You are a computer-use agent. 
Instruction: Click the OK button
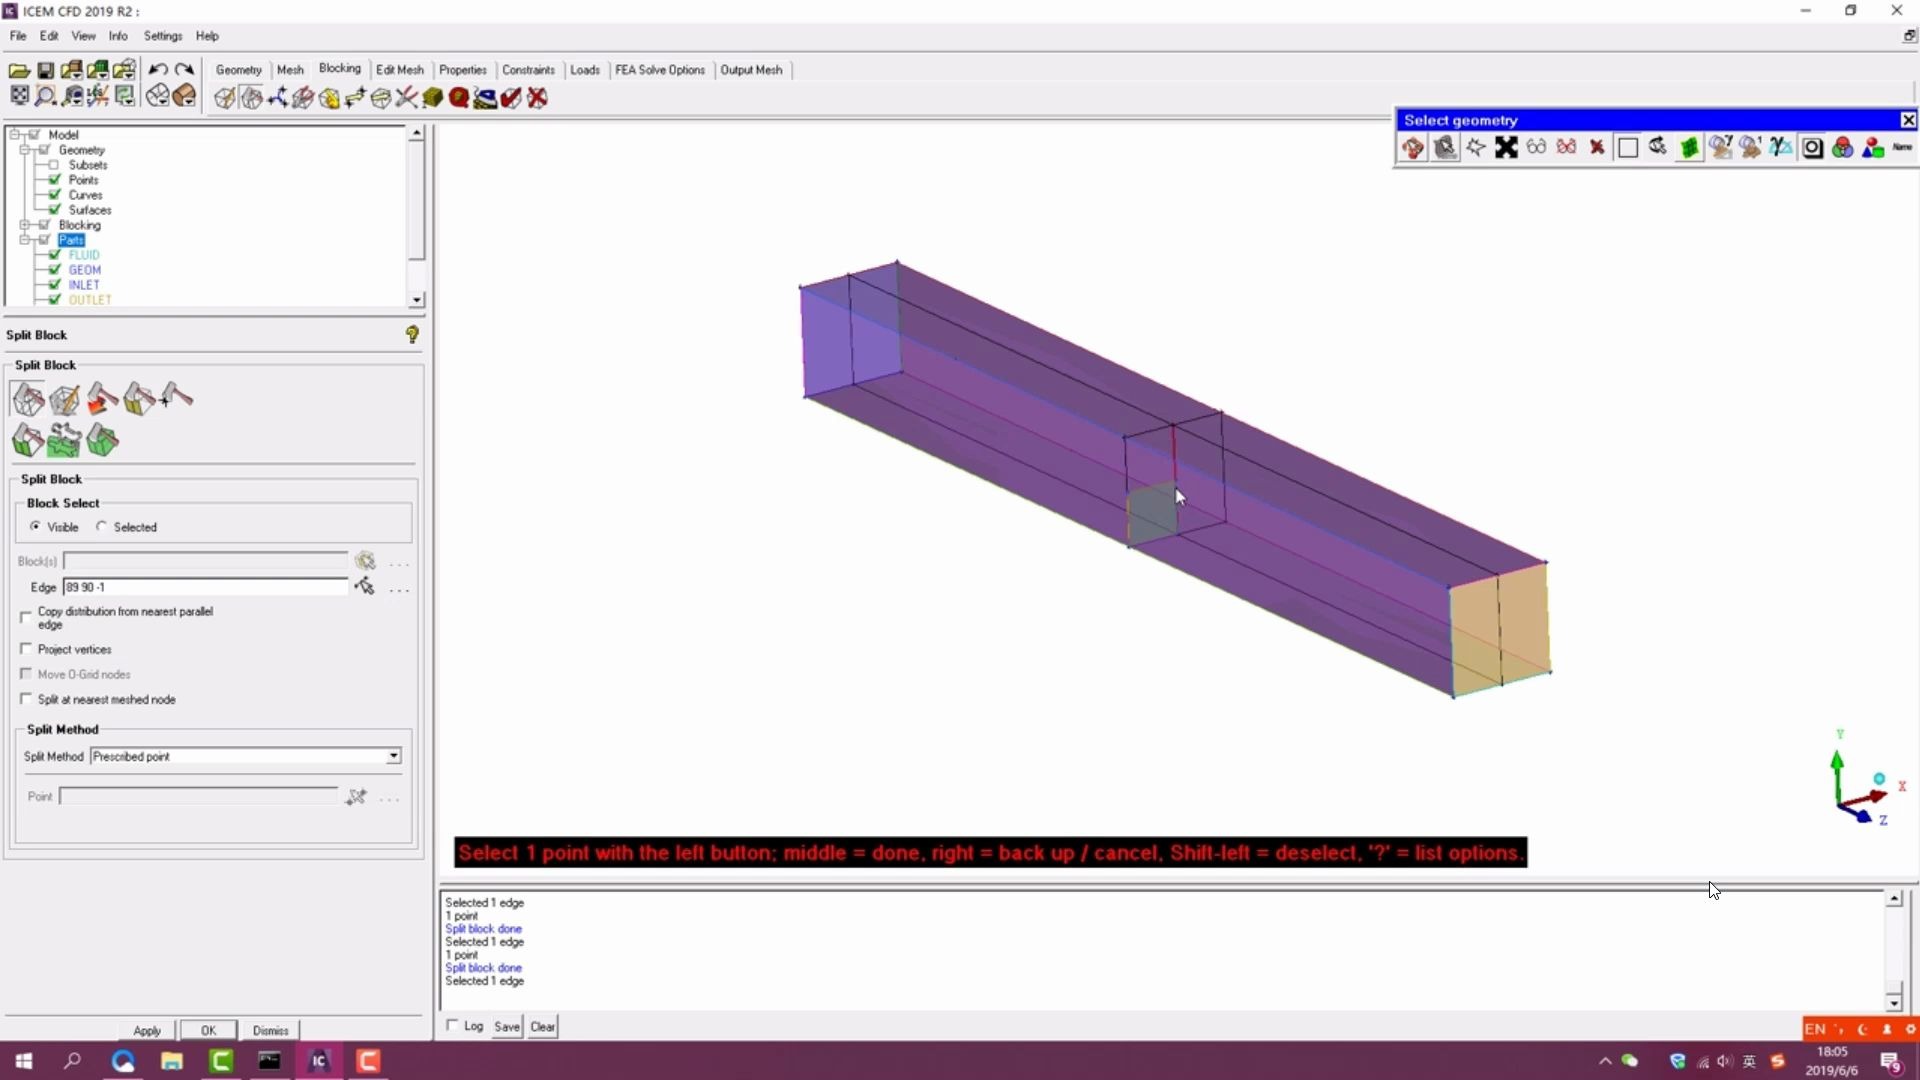click(208, 1030)
